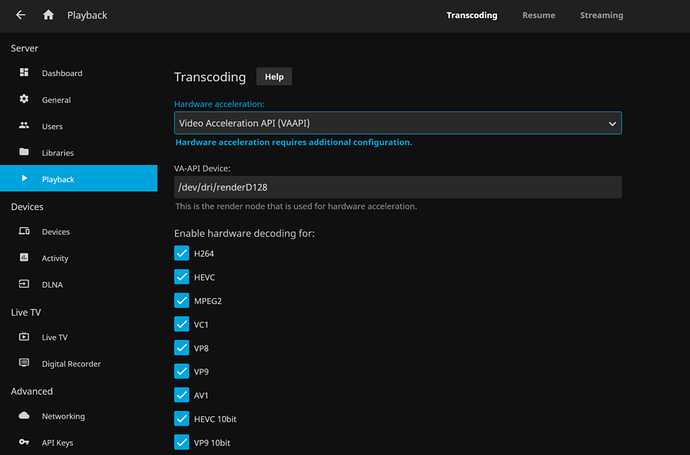The image size is (690, 455).
Task: Open the Activity sidebar link
Action: tap(55, 258)
